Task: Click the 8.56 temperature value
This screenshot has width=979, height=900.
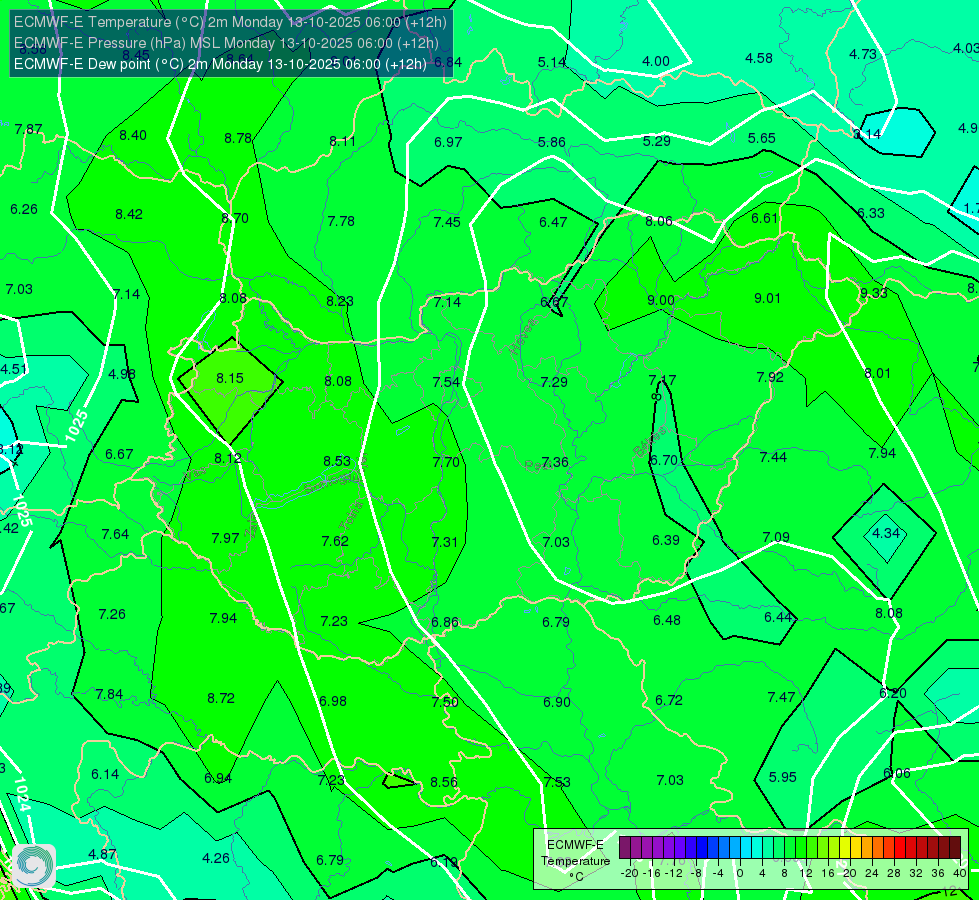Action: point(444,783)
